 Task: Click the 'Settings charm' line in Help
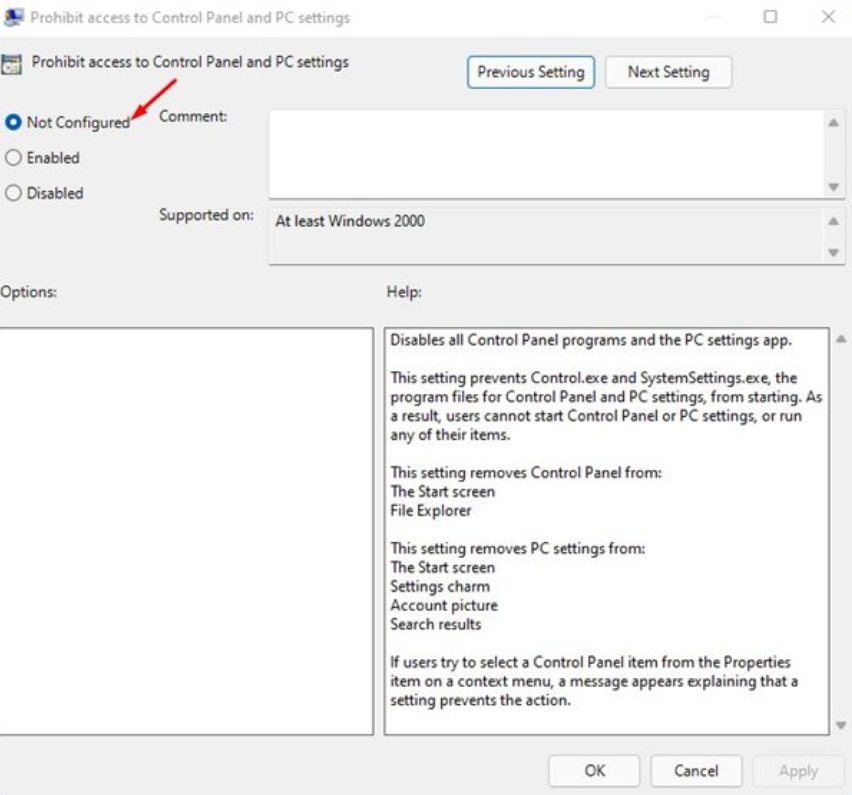[x=440, y=587]
